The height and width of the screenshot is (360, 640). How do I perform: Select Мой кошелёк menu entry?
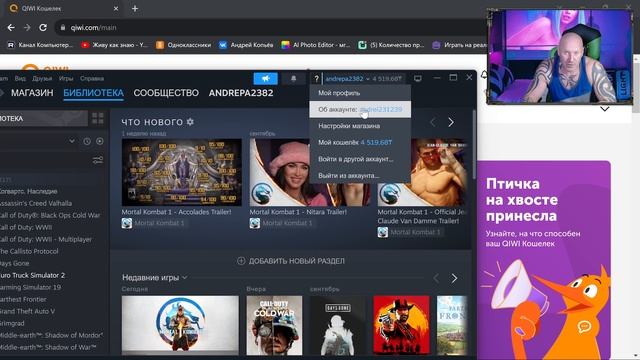360,142
